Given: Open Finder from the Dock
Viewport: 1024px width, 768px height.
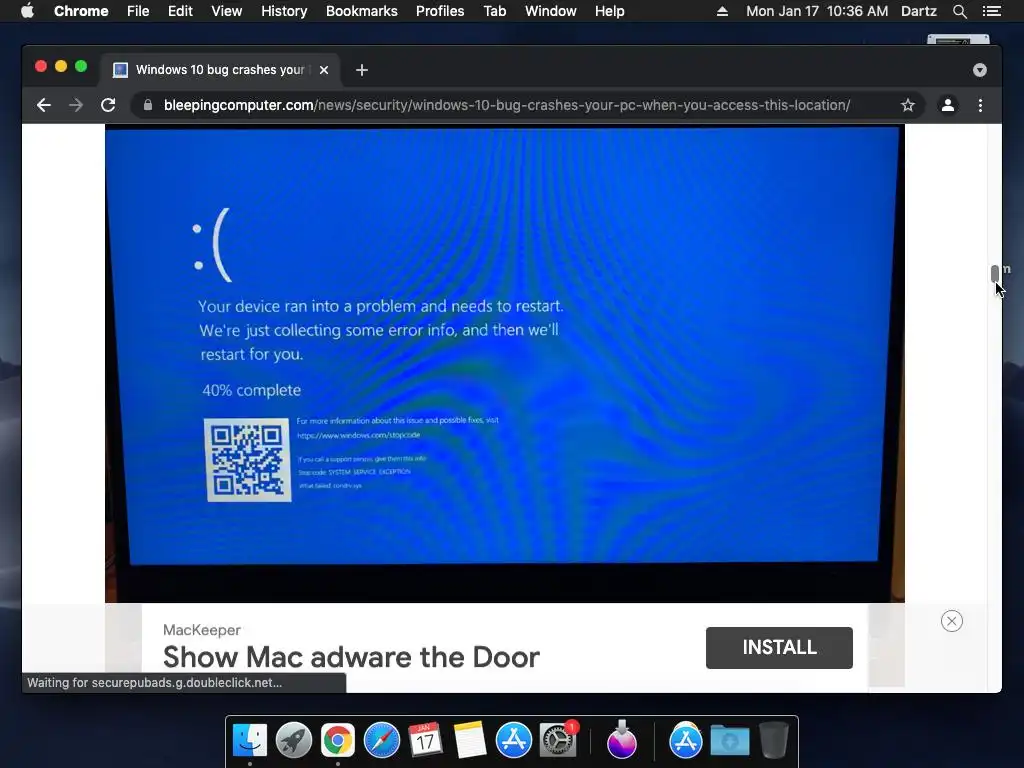Looking at the screenshot, I should pos(250,741).
